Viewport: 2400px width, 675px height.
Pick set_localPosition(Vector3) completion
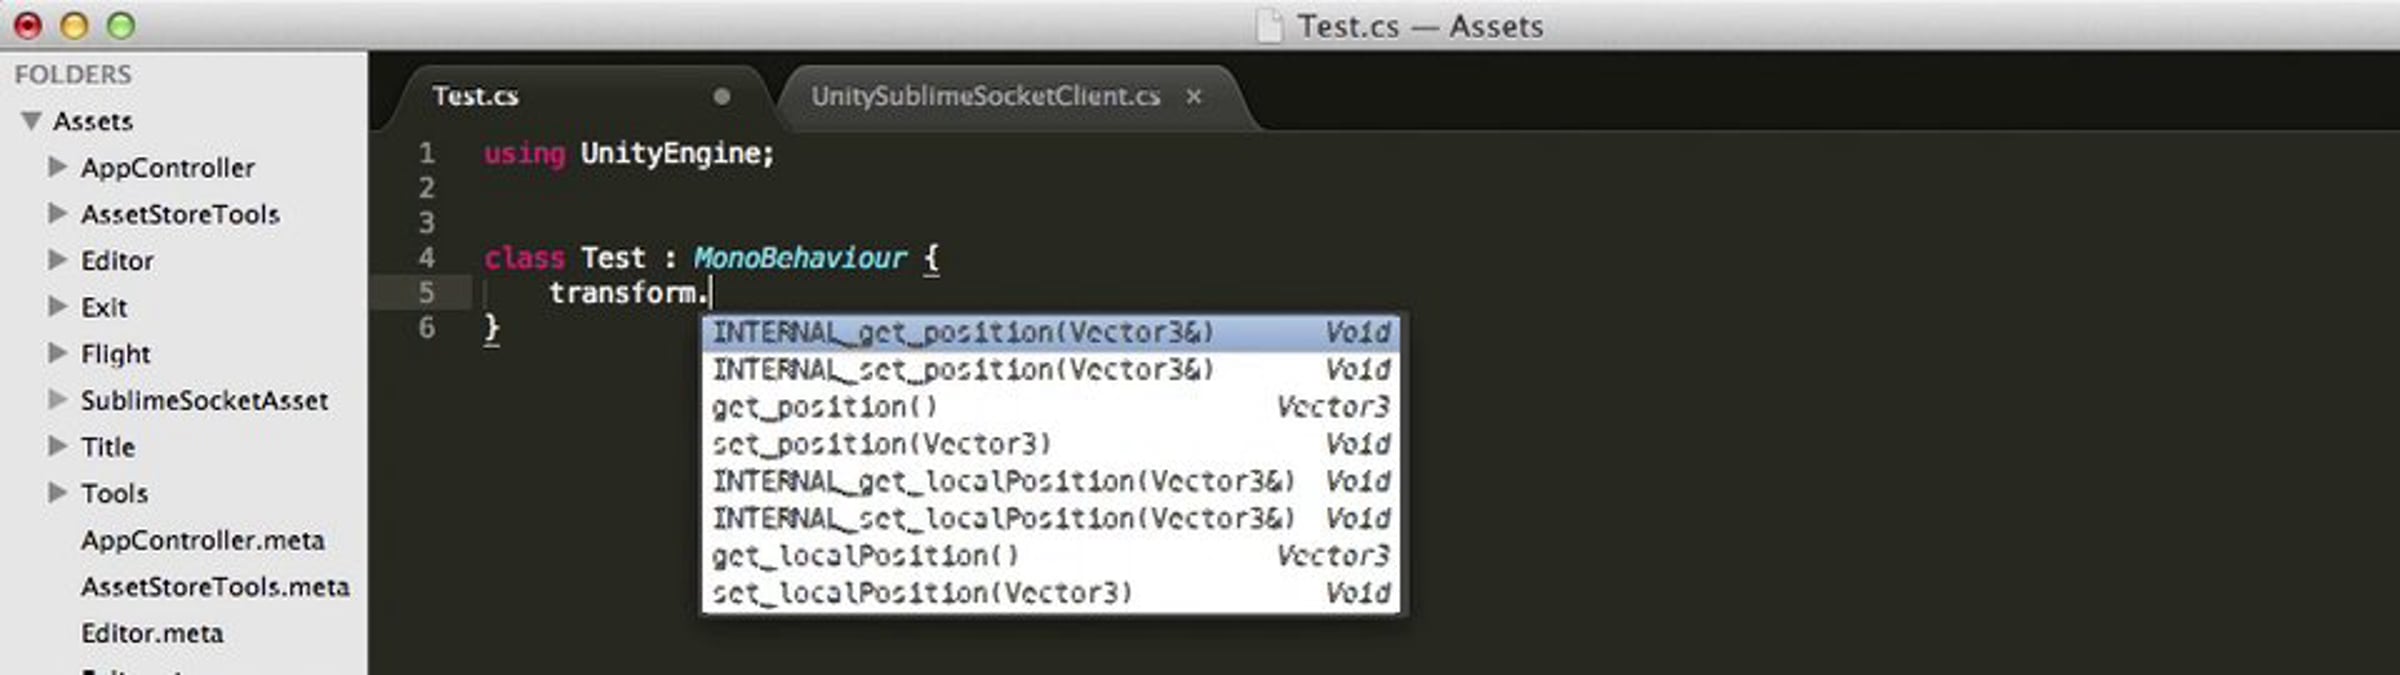(1050, 593)
